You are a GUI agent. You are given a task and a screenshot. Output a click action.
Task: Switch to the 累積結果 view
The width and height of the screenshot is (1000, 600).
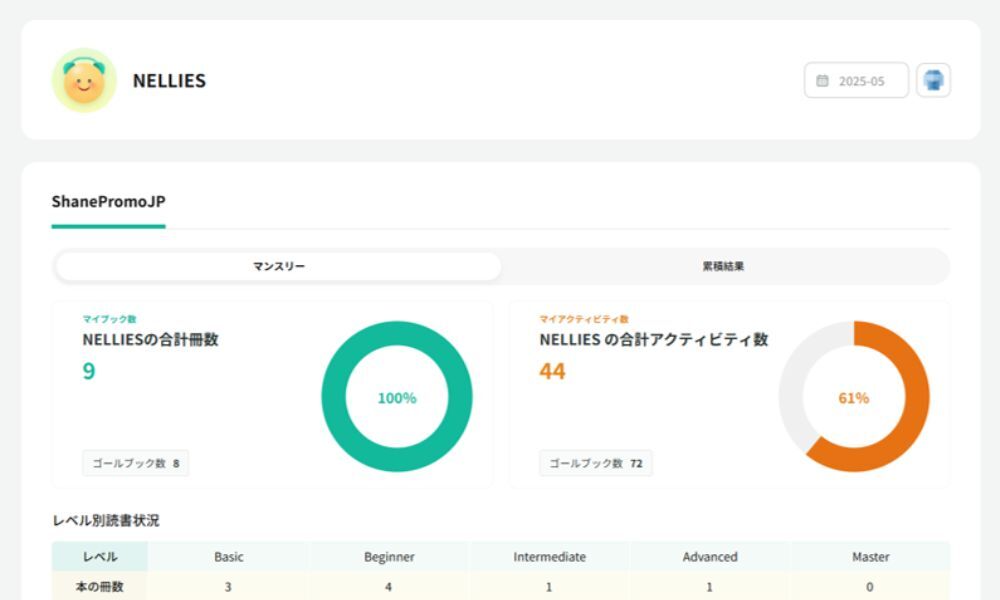pyautogui.click(x=723, y=267)
